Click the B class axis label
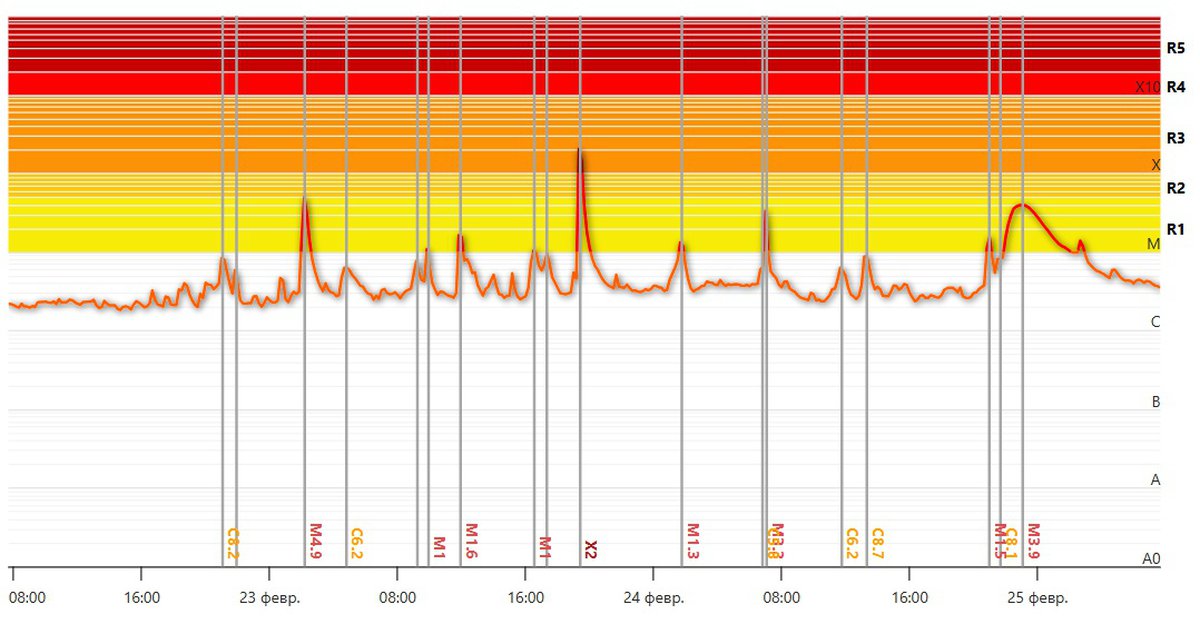The height and width of the screenshot is (624, 1200). (x=1155, y=402)
